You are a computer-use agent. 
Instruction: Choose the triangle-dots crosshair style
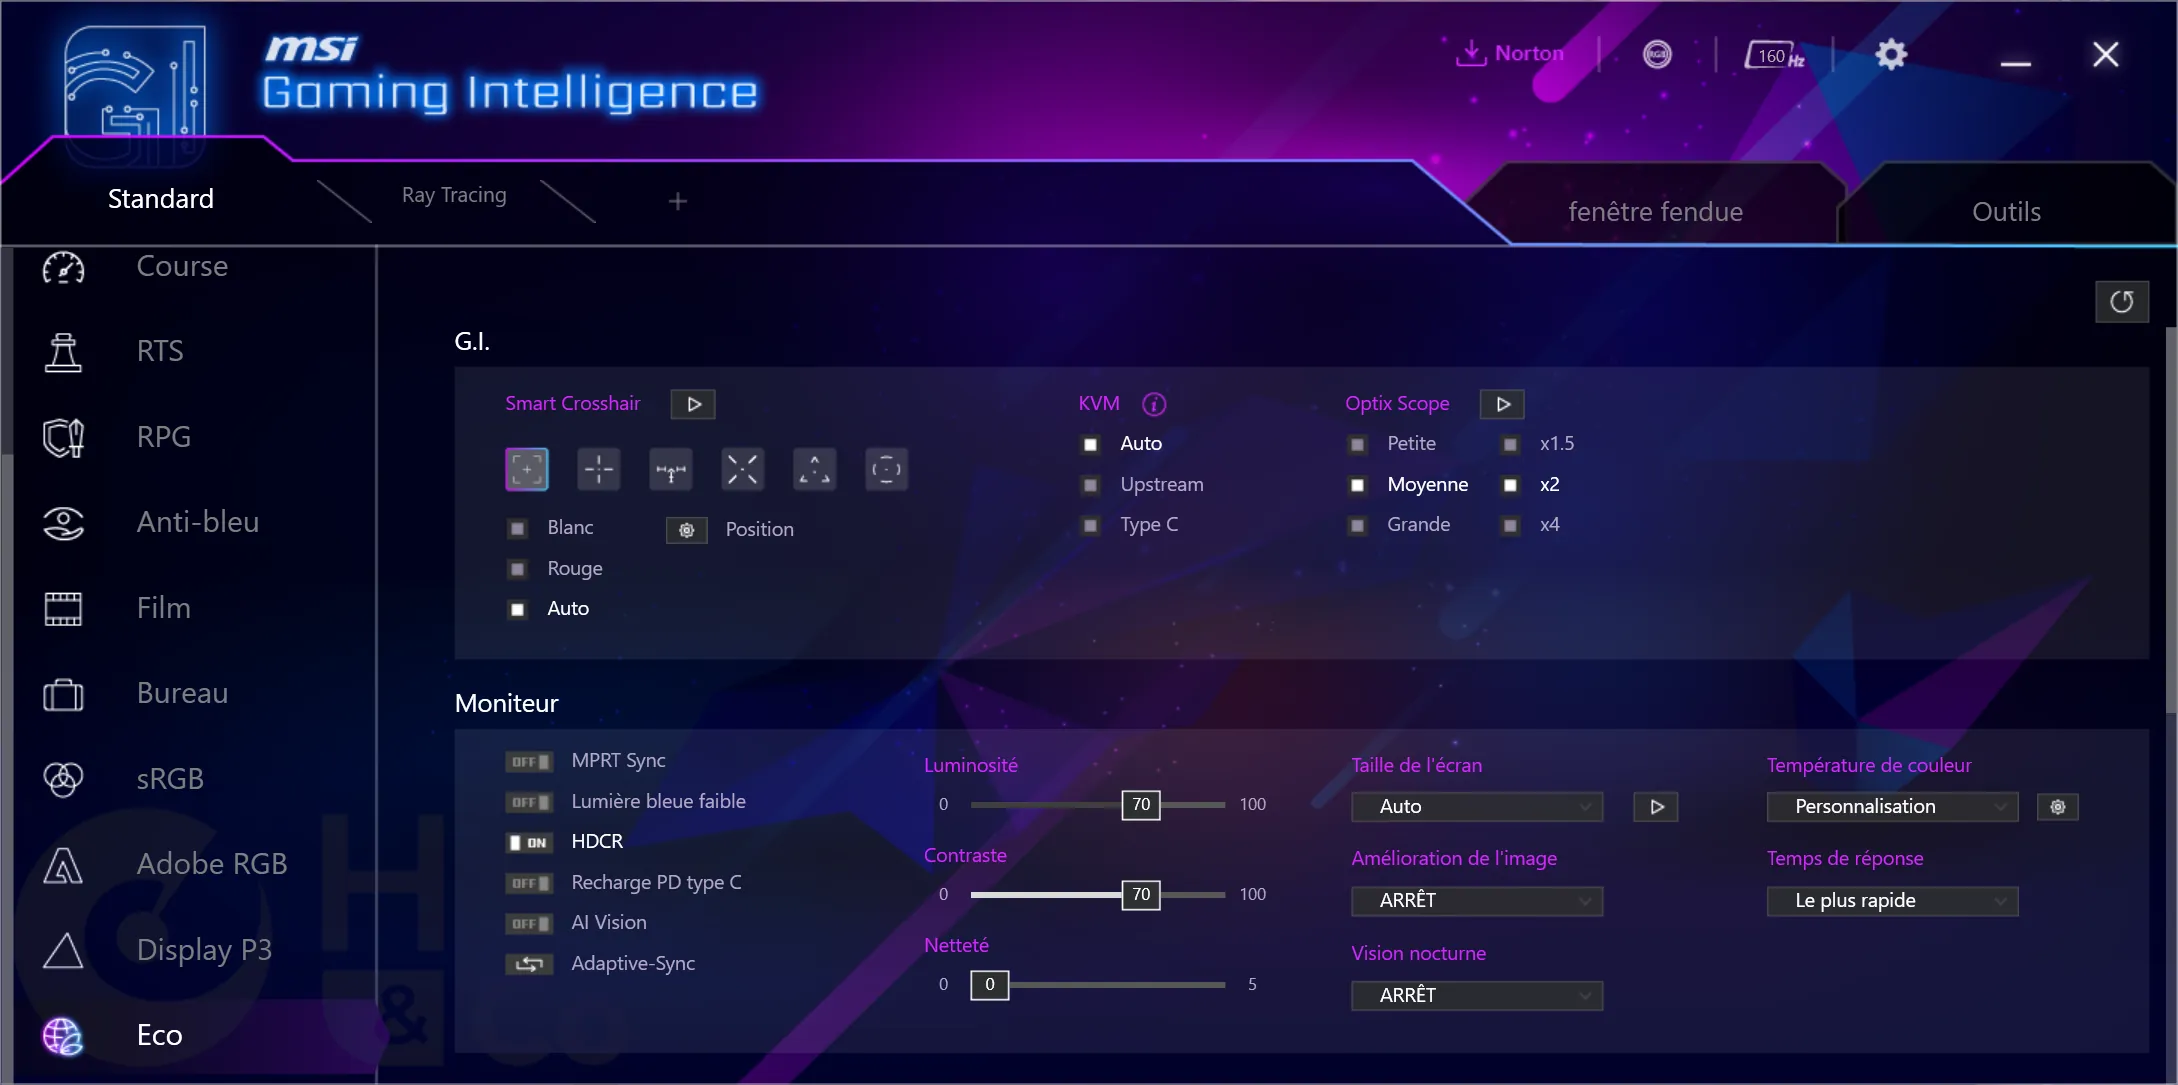(x=814, y=469)
